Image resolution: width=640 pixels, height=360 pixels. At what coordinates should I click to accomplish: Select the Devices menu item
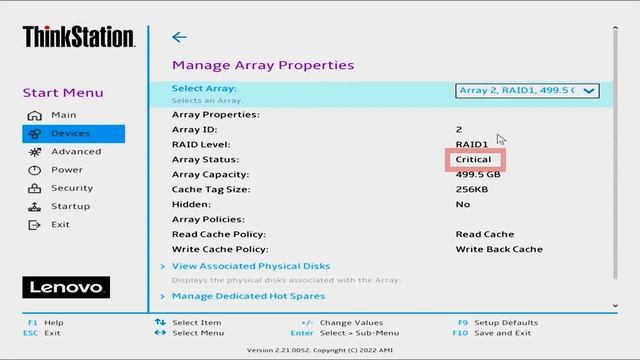[x=73, y=134]
